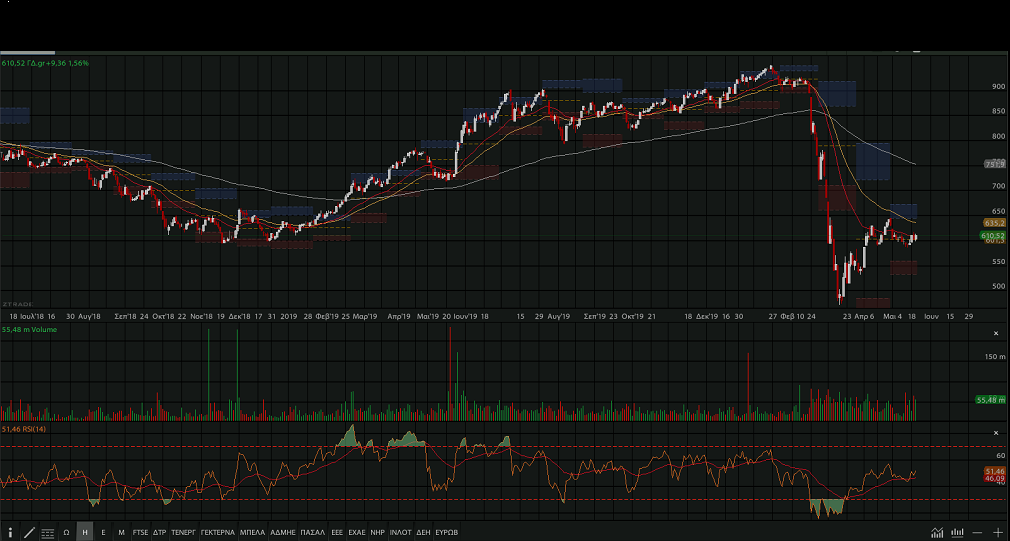Click the 610,52 current price marker

[992, 235]
